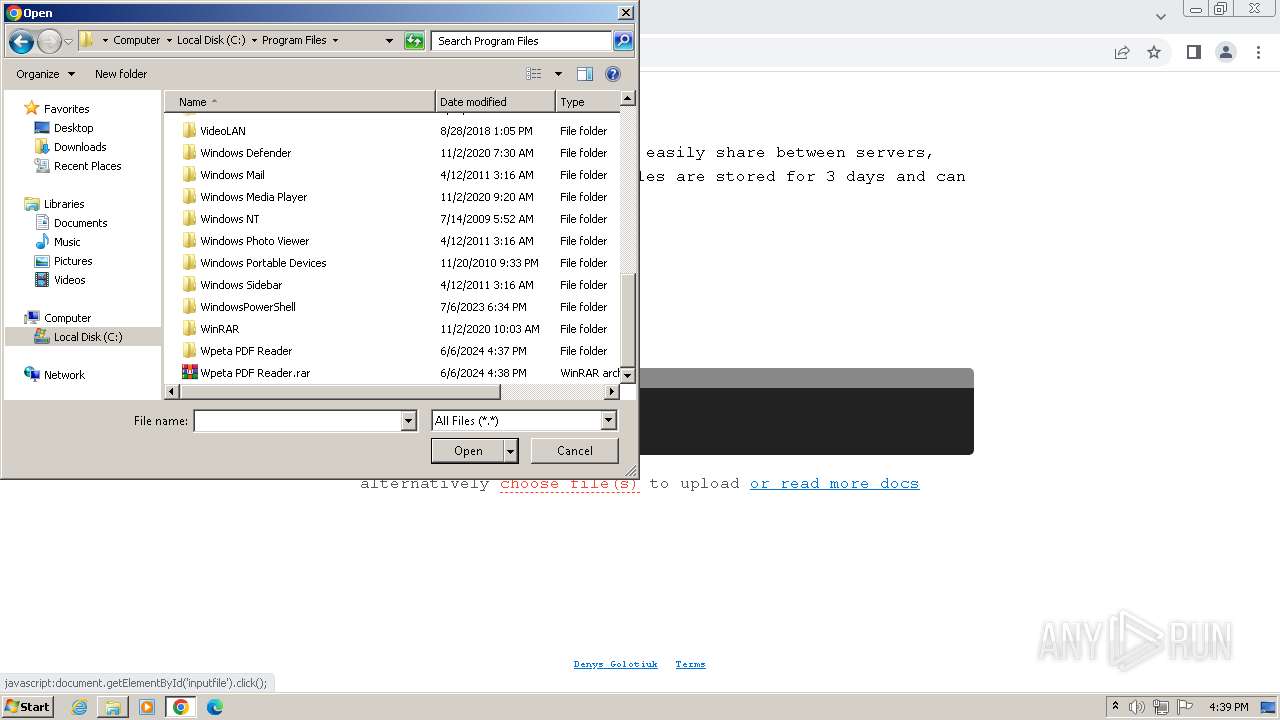Open Internet Explorer from taskbar
The image size is (1280, 720).
click(x=79, y=707)
